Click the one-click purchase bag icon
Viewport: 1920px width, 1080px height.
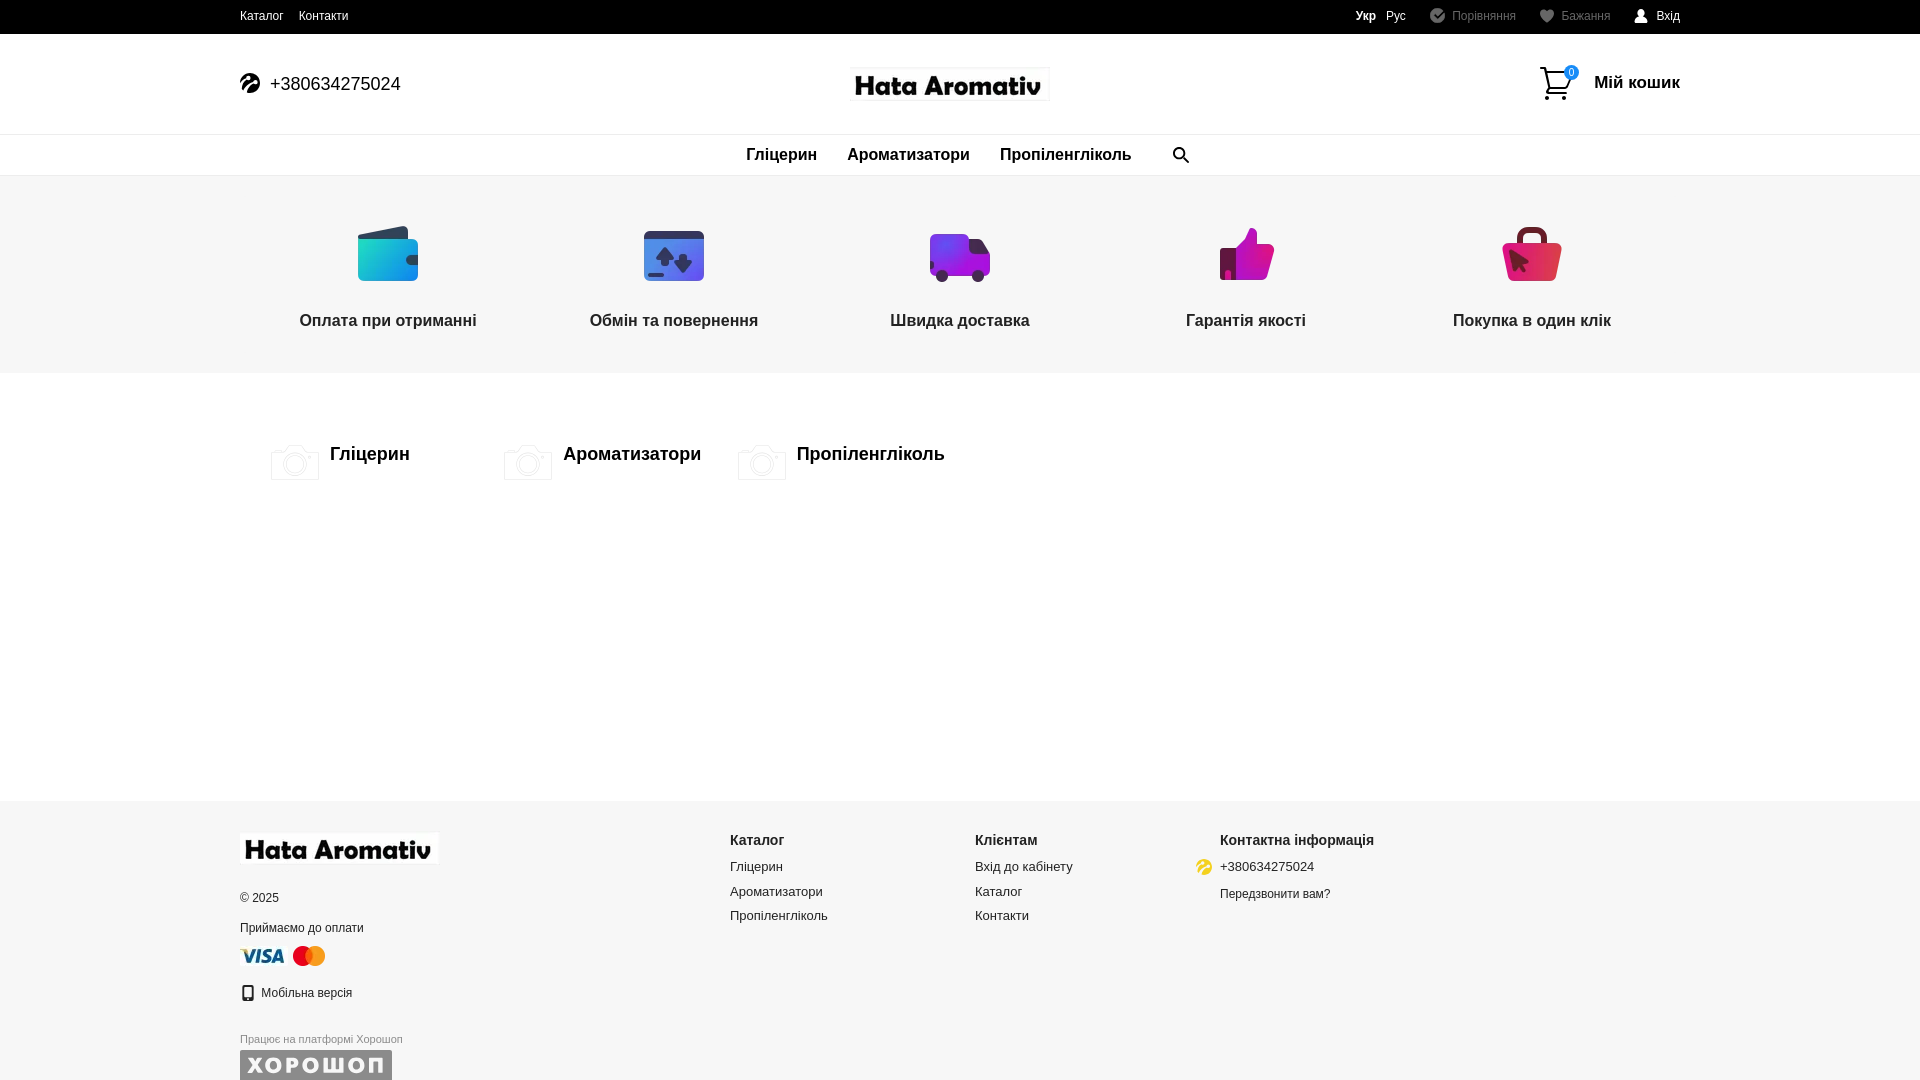[1532, 254]
